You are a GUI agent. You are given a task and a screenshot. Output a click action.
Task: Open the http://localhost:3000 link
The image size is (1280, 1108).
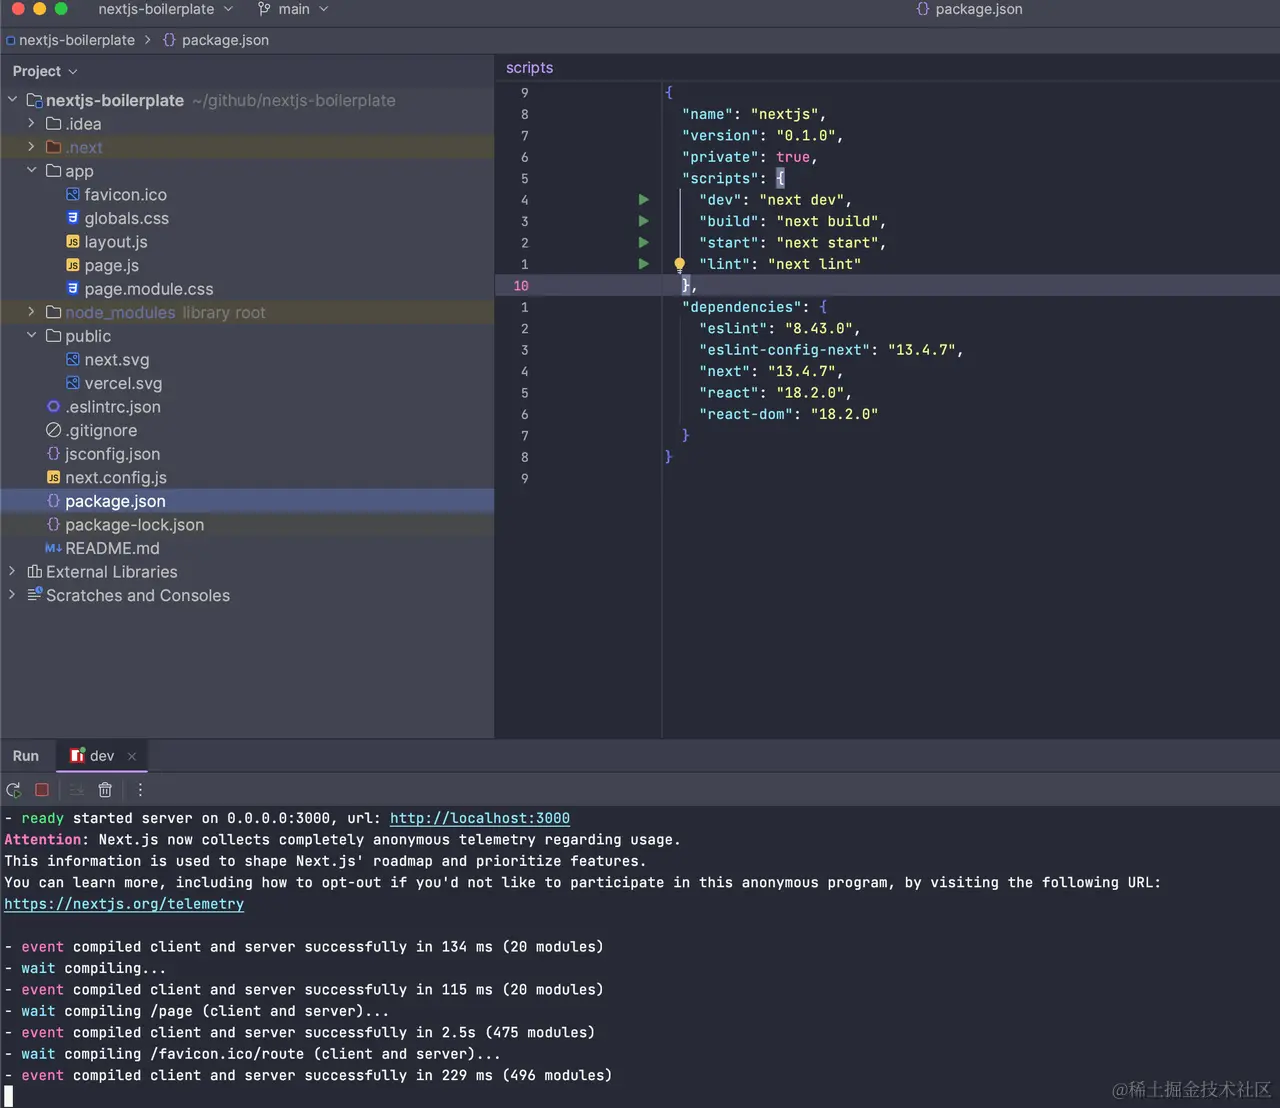tap(480, 818)
